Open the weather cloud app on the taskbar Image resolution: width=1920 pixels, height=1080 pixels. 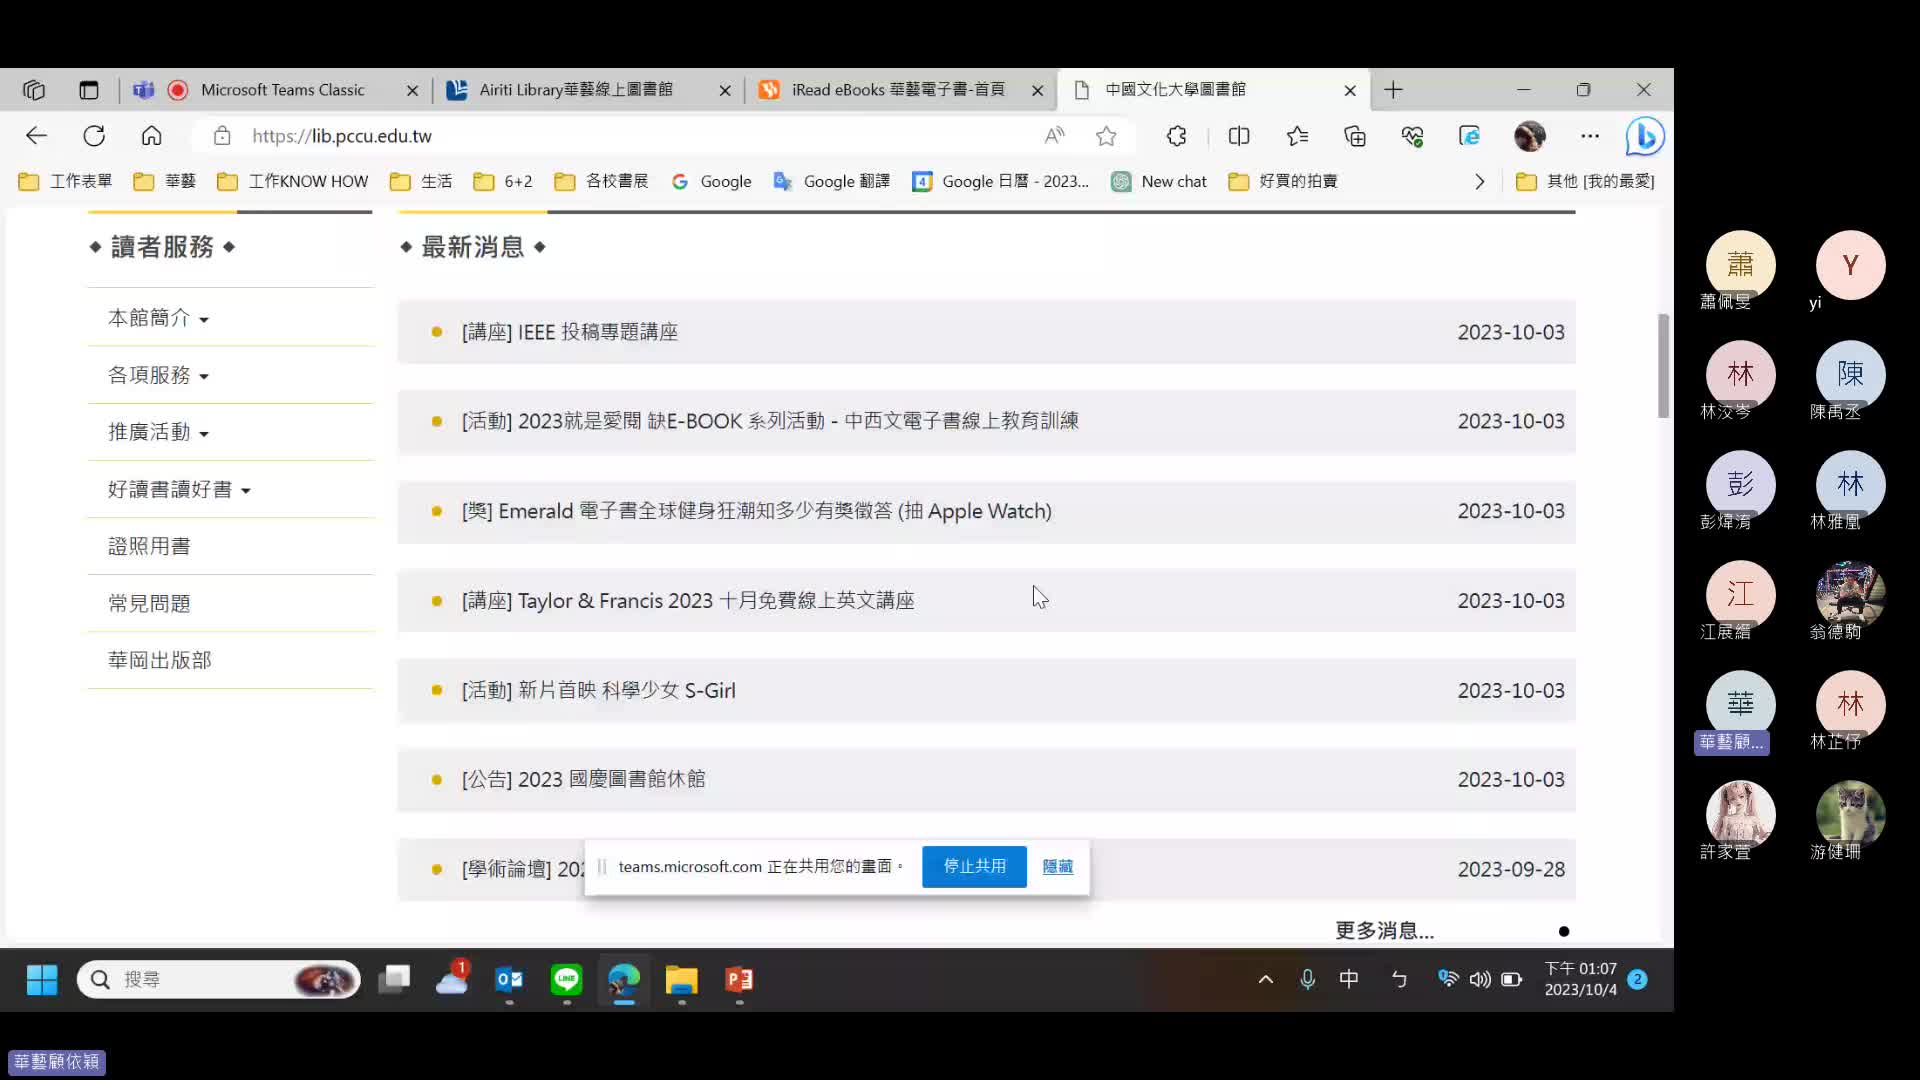point(452,980)
